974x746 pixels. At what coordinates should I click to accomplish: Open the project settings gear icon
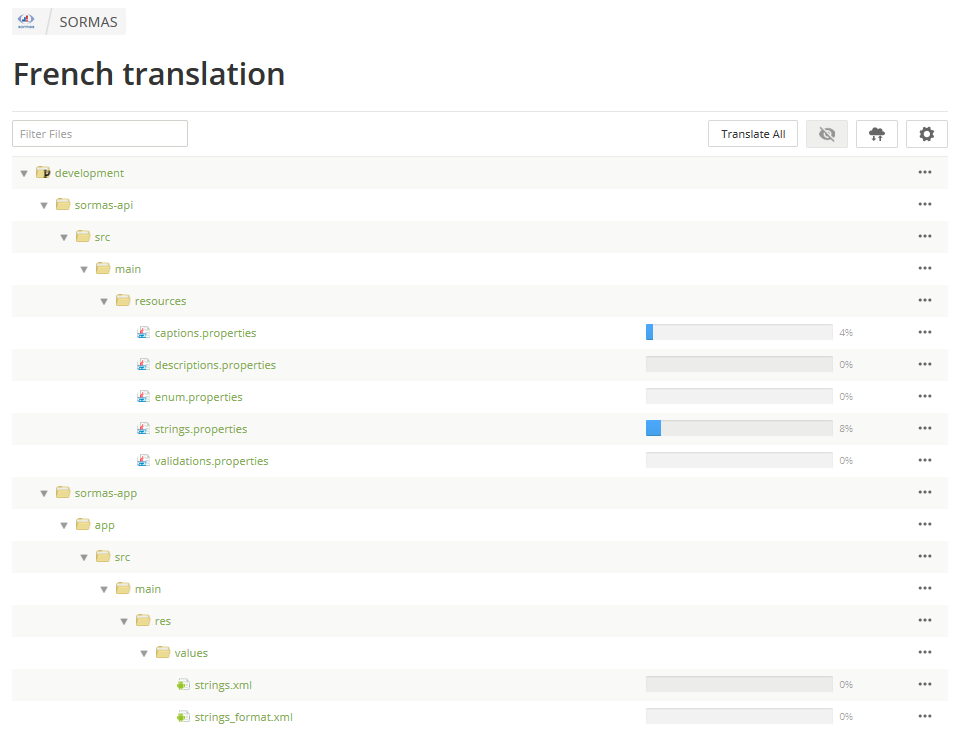[926, 133]
